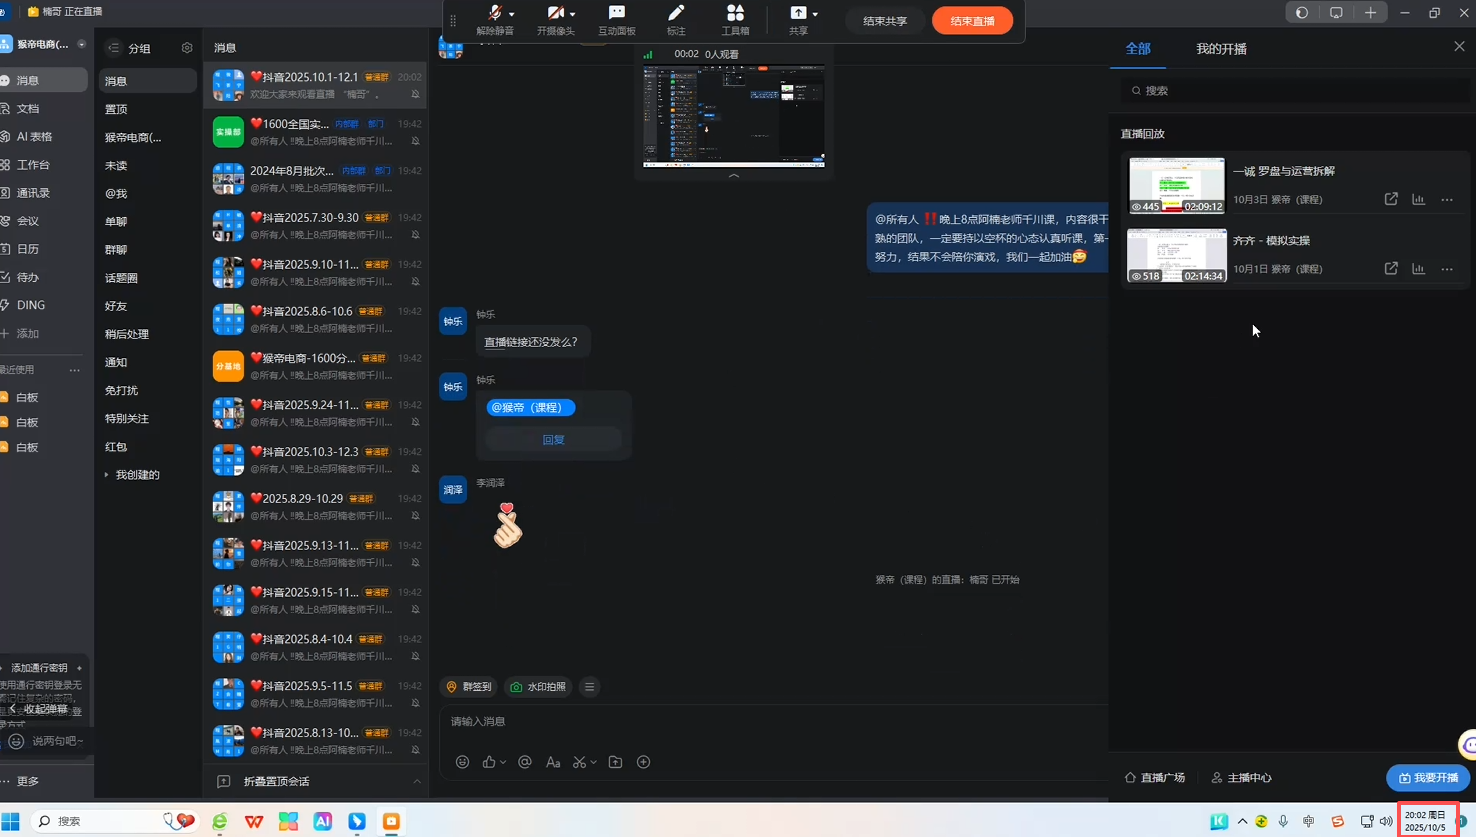View statistics for 一诚 罗盘与运营拆解 replay
This screenshot has width=1476, height=837.
click(x=1418, y=199)
